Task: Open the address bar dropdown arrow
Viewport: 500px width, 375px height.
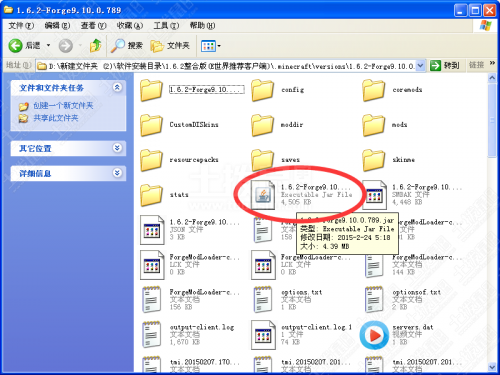Action: pyautogui.click(x=420, y=66)
